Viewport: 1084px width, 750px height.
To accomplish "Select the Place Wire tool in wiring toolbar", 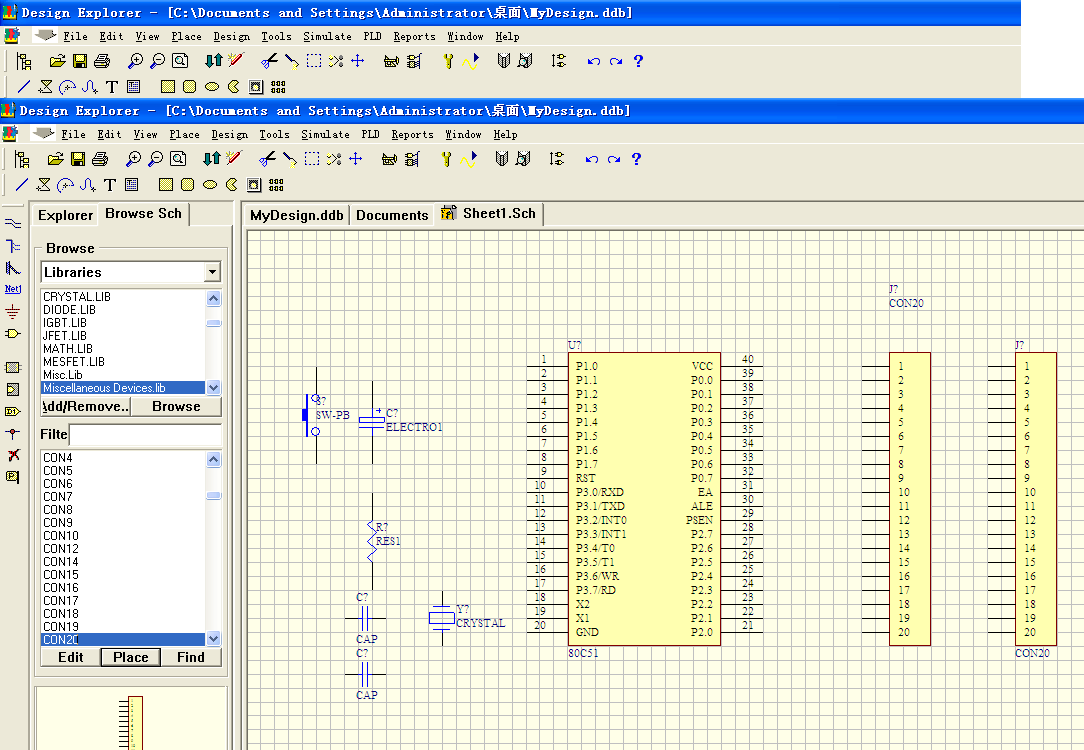I will point(13,223).
